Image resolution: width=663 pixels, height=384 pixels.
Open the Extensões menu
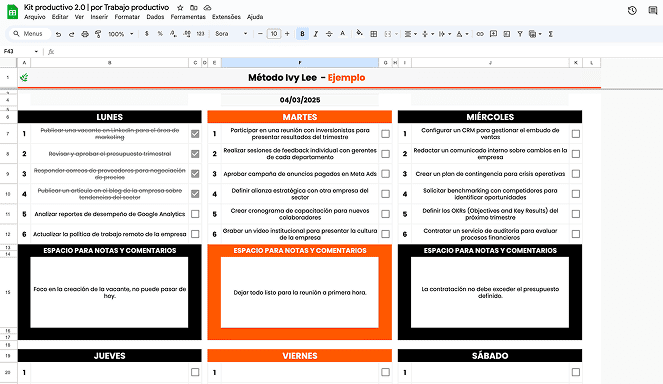(226, 17)
